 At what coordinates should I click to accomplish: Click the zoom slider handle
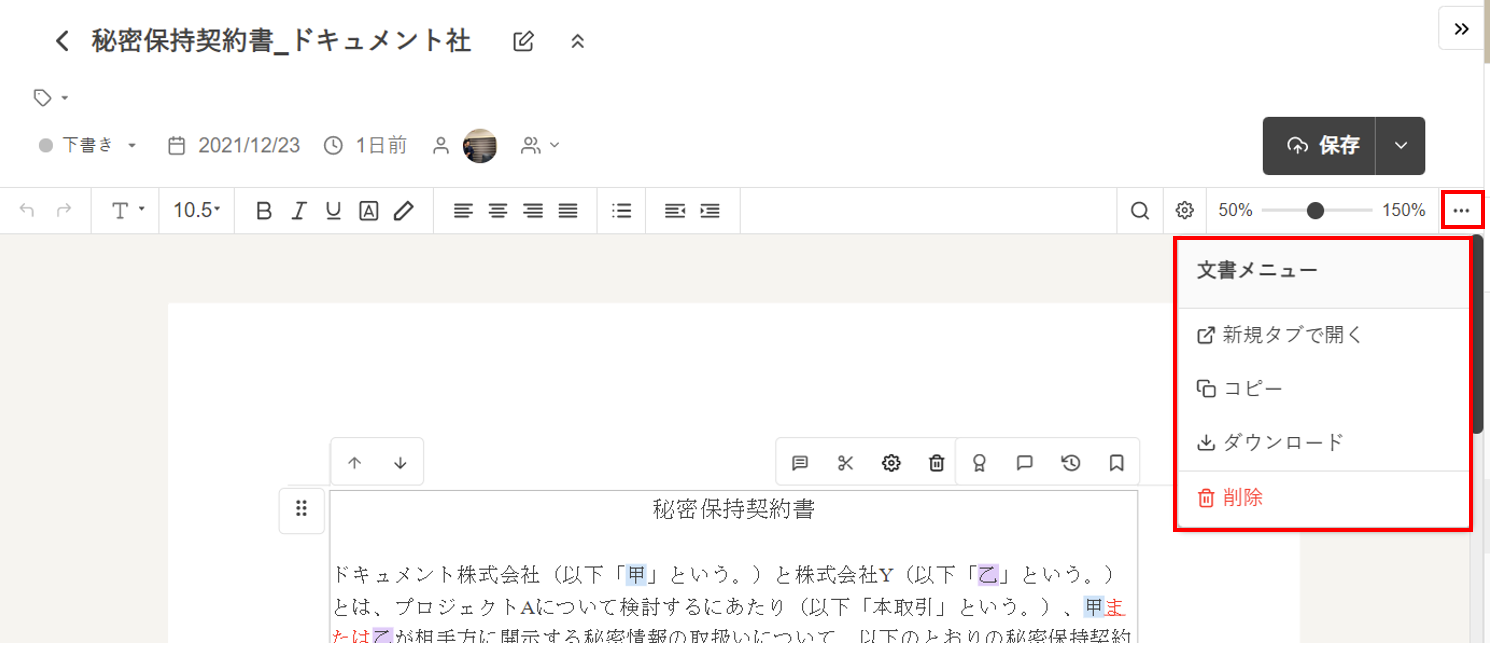pyautogui.click(x=1315, y=211)
